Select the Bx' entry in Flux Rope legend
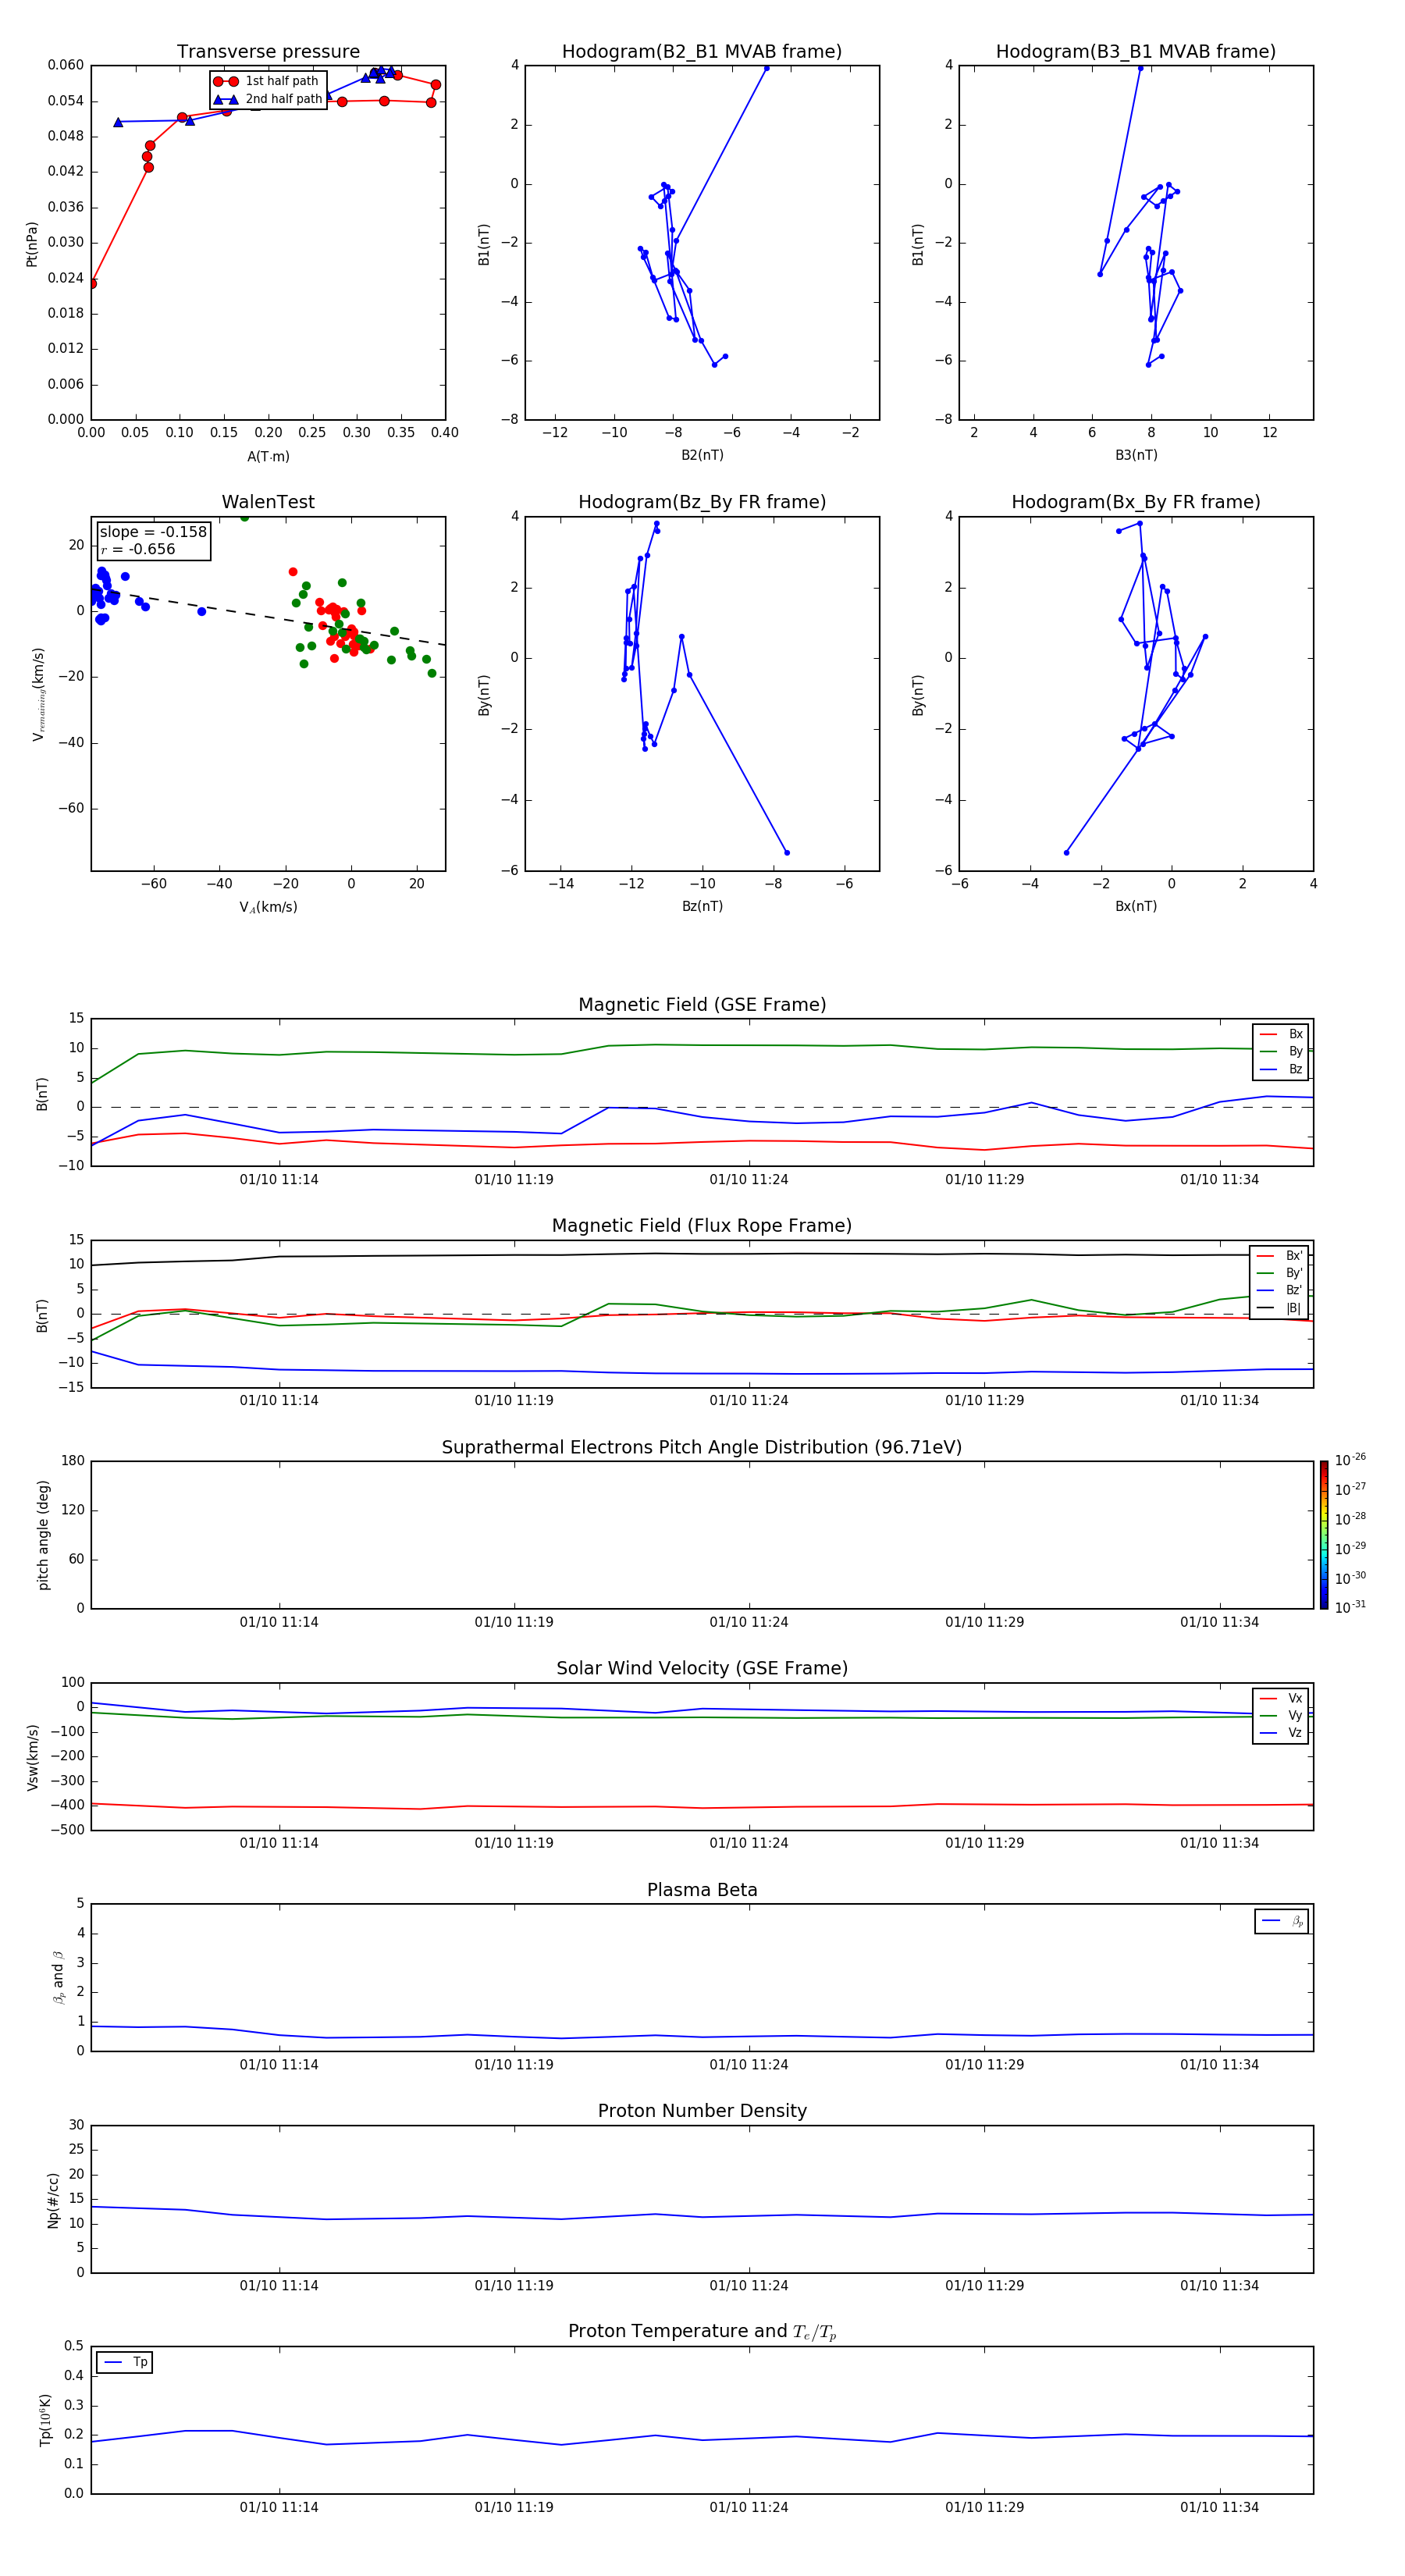The height and width of the screenshot is (2576, 1405). [x=1279, y=1256]
